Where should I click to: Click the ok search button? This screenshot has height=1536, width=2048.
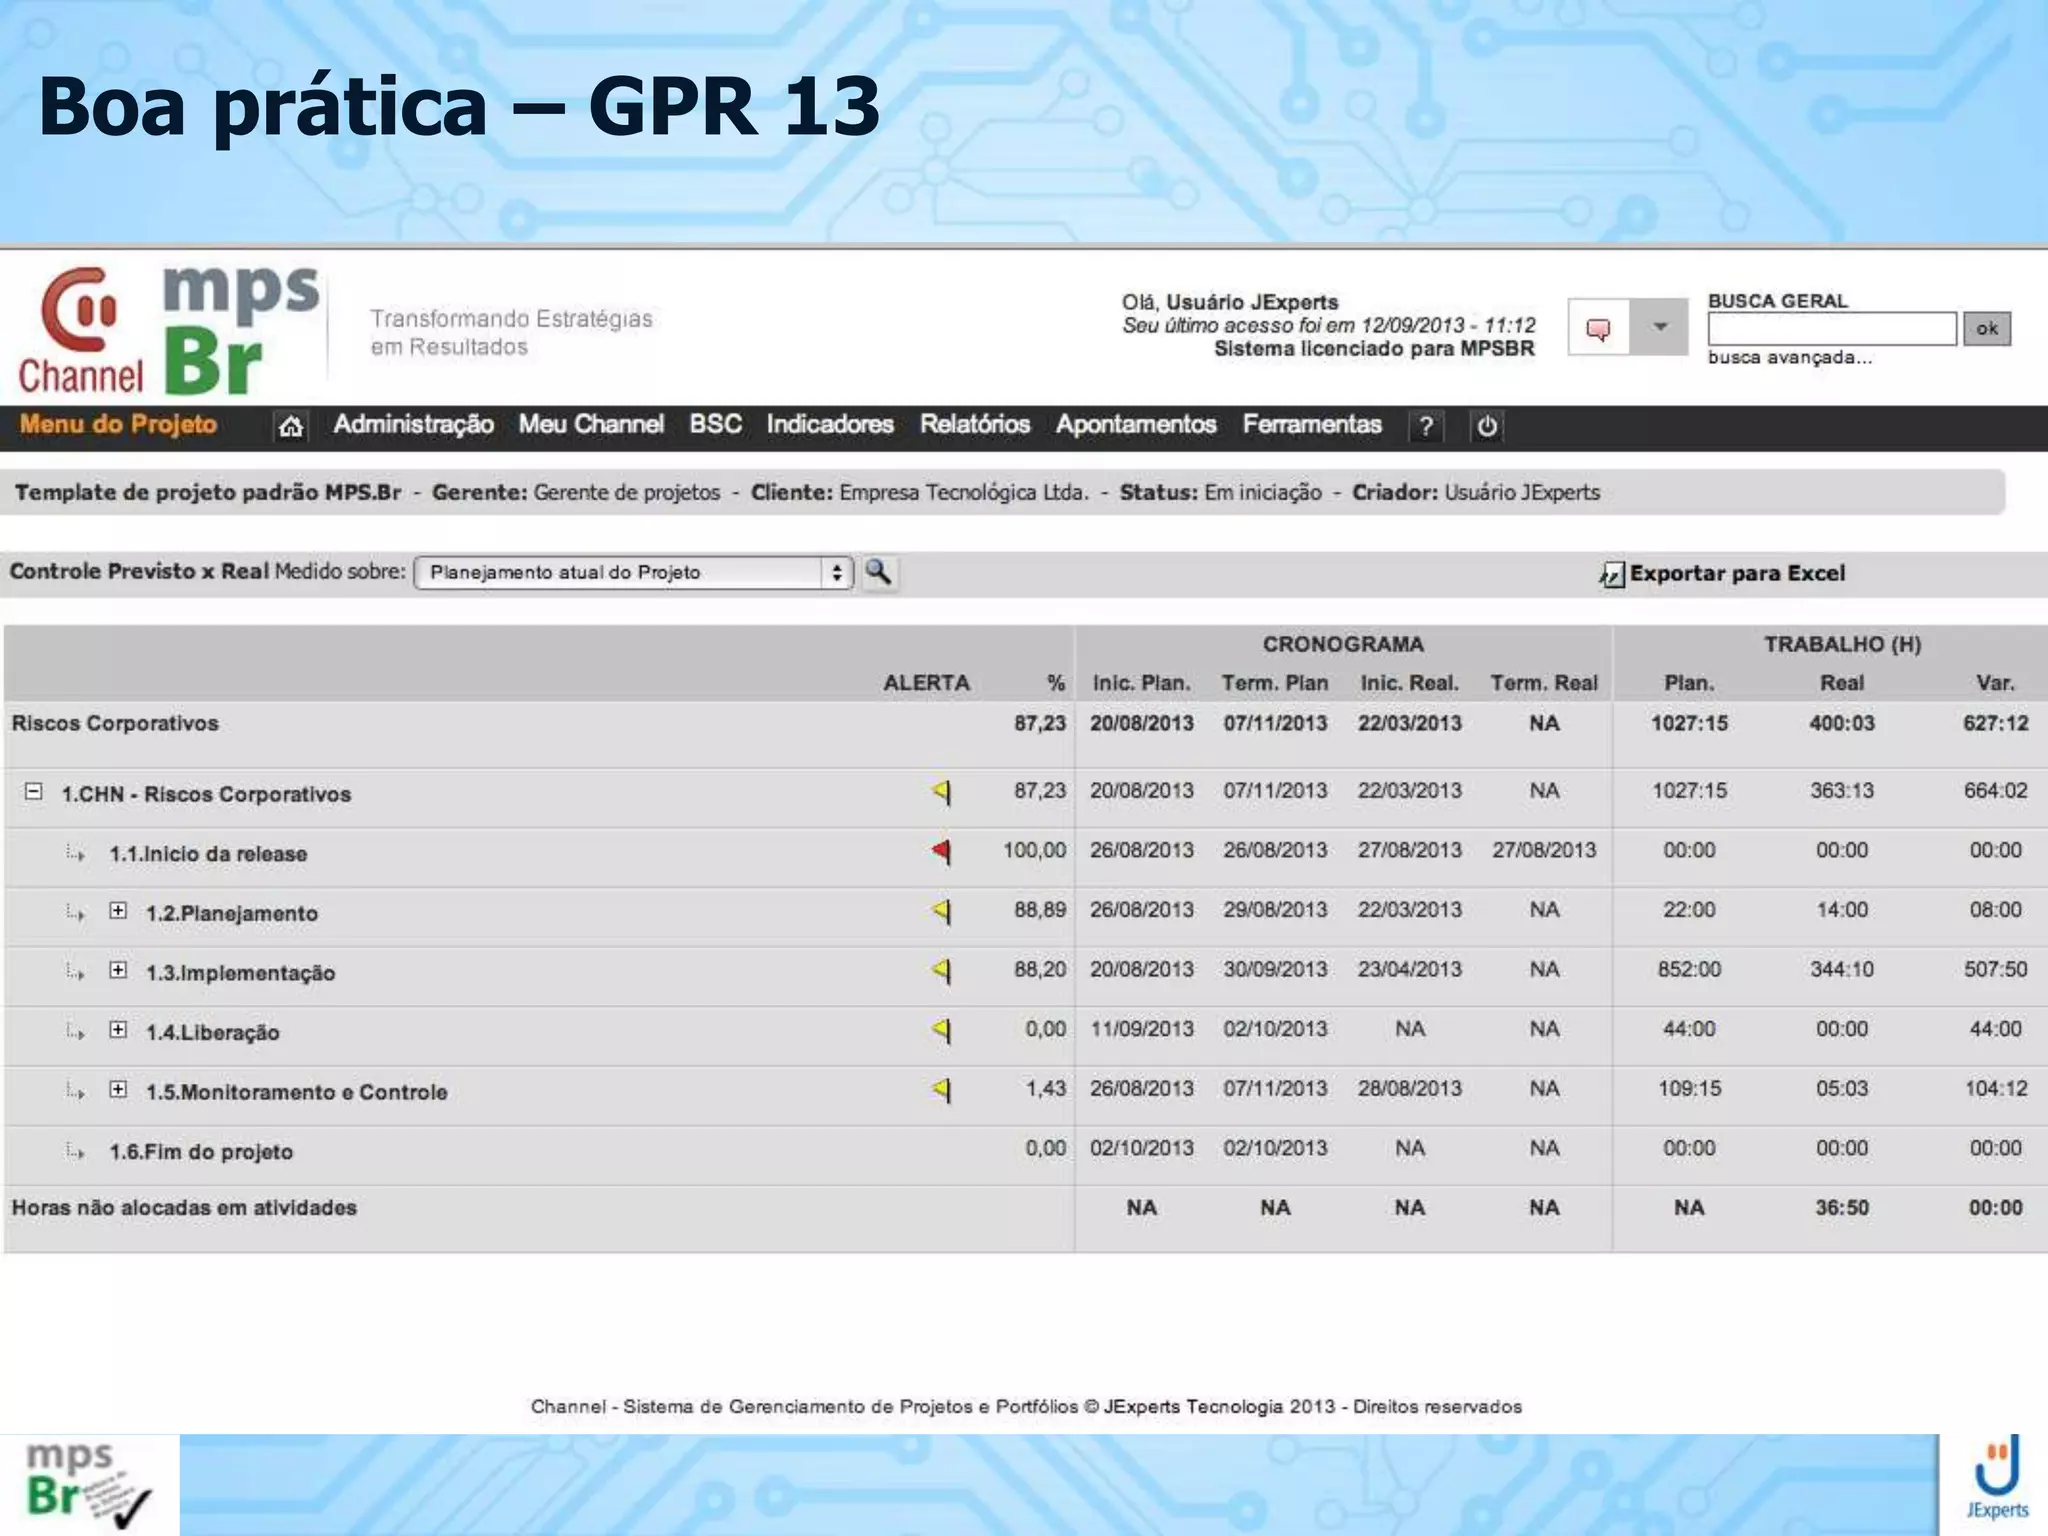(x=1987, y=328)
